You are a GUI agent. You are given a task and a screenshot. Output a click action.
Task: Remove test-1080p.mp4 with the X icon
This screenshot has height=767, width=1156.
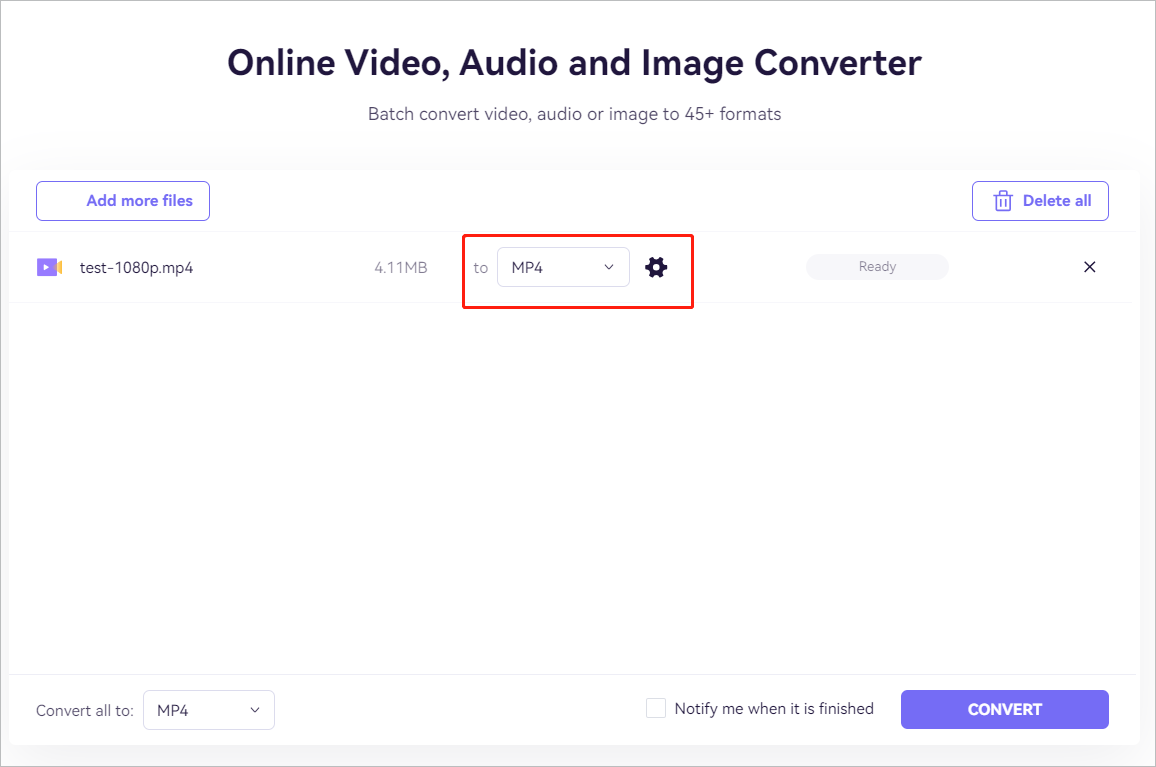tap(1089, 267)
